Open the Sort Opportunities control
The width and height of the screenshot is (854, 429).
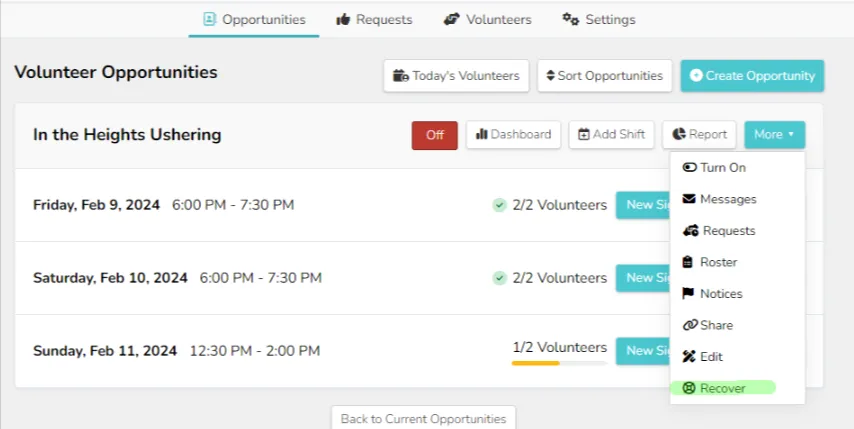coord(604,76)
